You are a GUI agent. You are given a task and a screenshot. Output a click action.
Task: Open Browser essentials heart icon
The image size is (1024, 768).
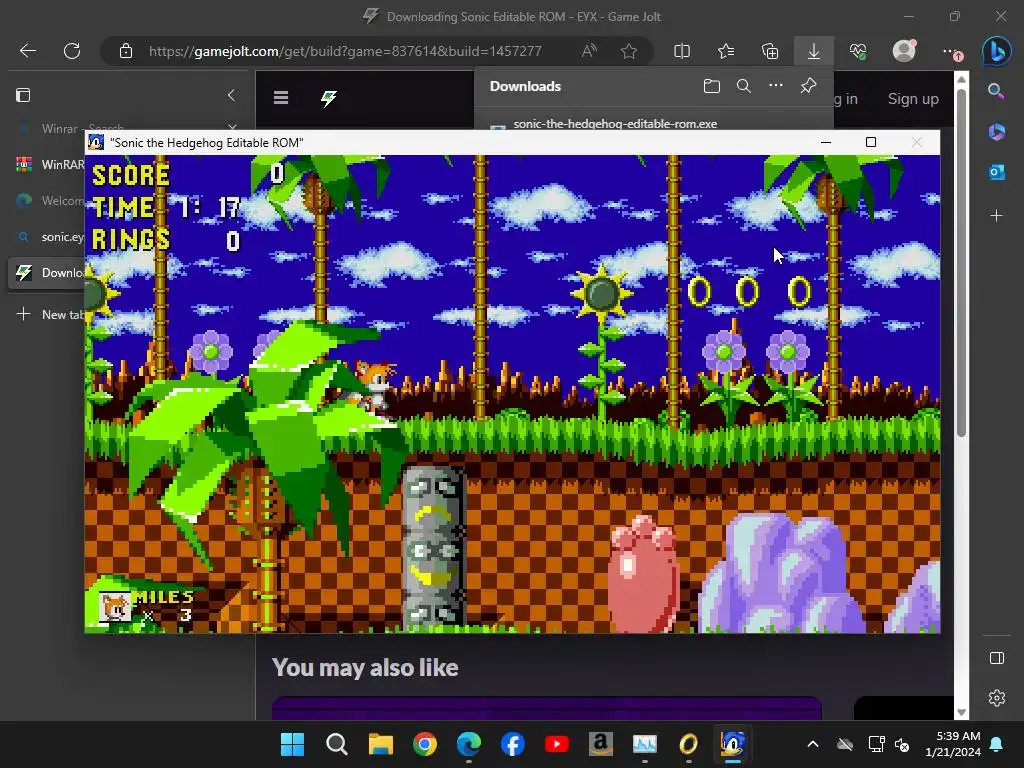click(x=858, y=51)
